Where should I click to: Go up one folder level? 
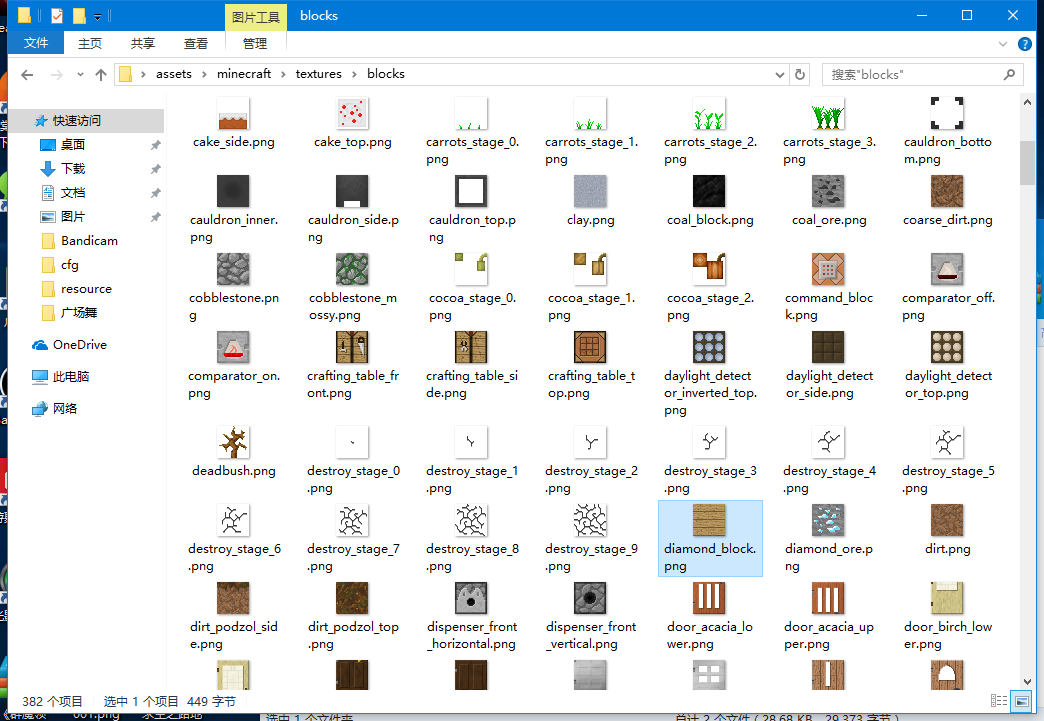[101, 75]
